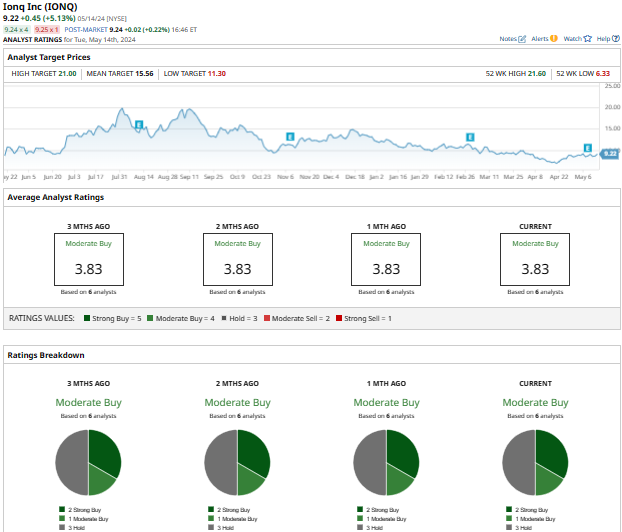Click Moderate Buy title above CURRENT pie
The height and width of the screenshot is (532, 622).
coord(535,403)
